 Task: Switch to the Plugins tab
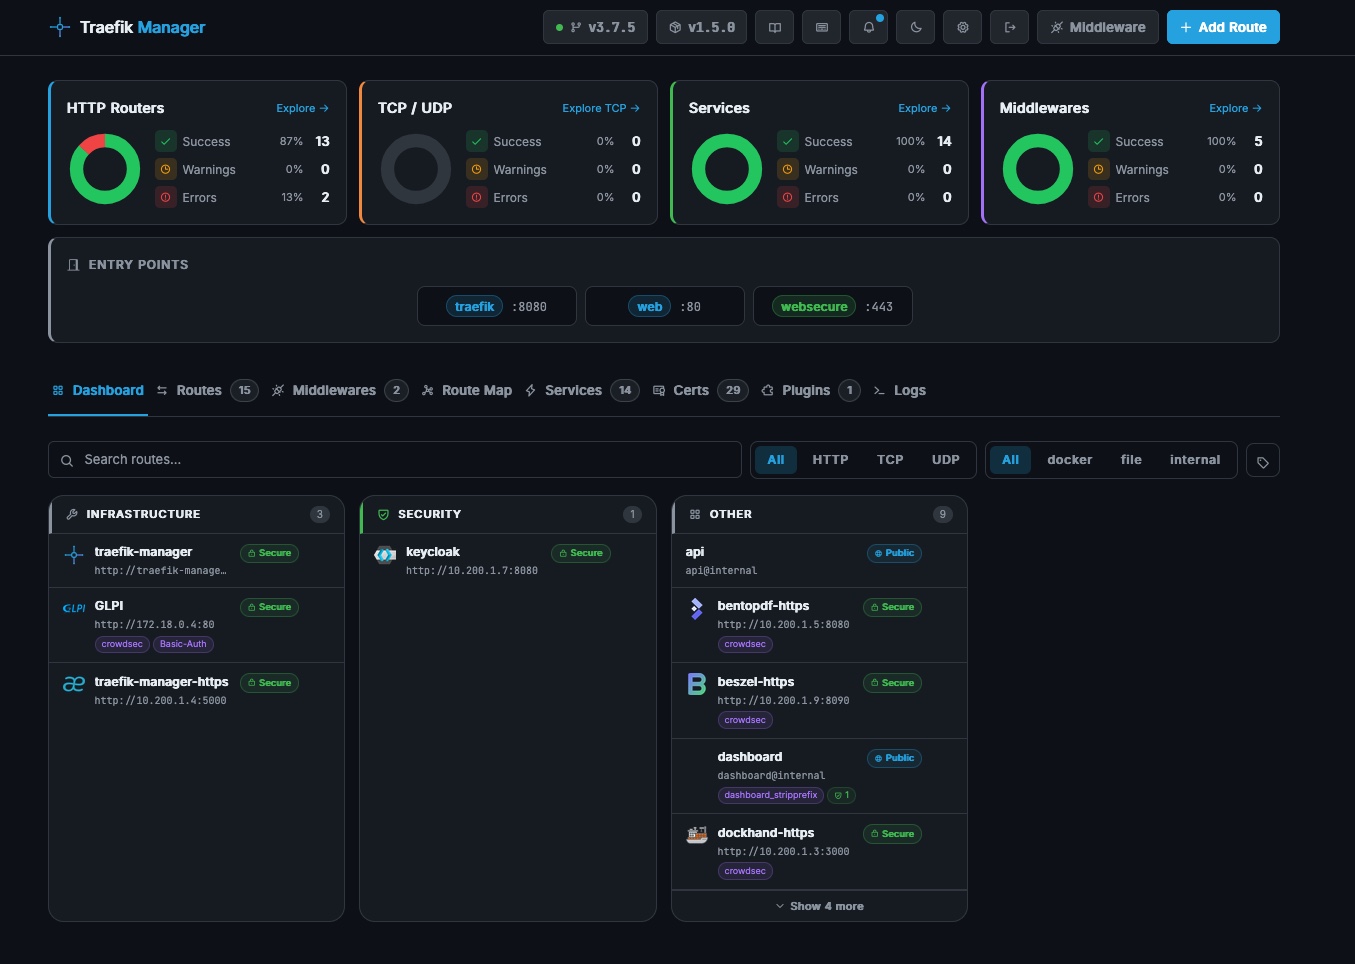pos(810,390)
